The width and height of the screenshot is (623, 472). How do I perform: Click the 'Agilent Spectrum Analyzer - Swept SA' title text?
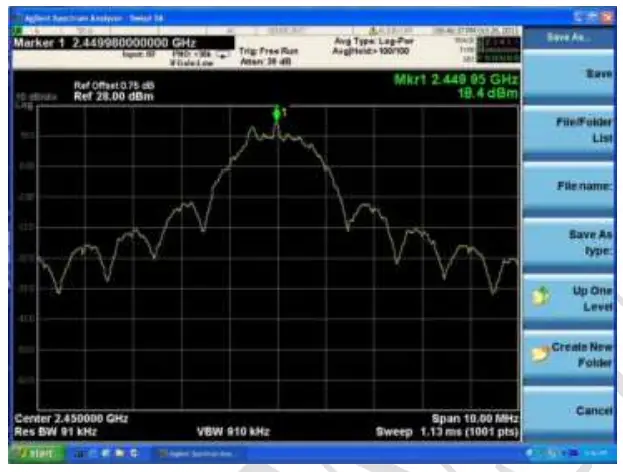(x=94, y=18)
